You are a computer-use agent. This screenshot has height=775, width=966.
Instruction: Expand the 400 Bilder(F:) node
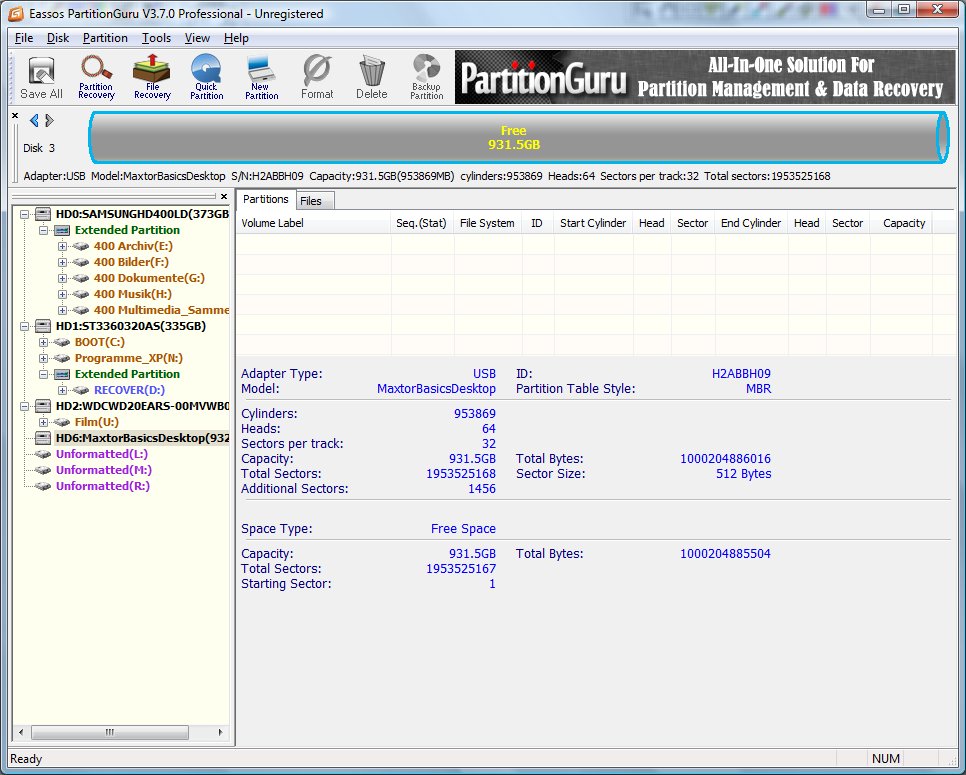(x=62, y=262)
